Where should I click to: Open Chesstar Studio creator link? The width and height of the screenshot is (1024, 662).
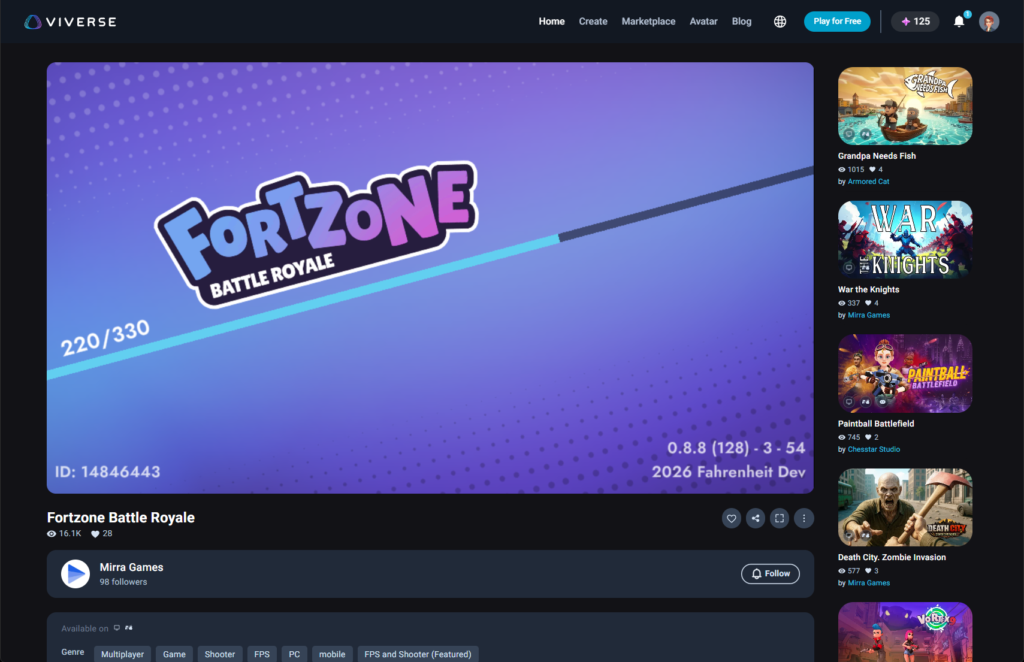[x=874, y=450]
